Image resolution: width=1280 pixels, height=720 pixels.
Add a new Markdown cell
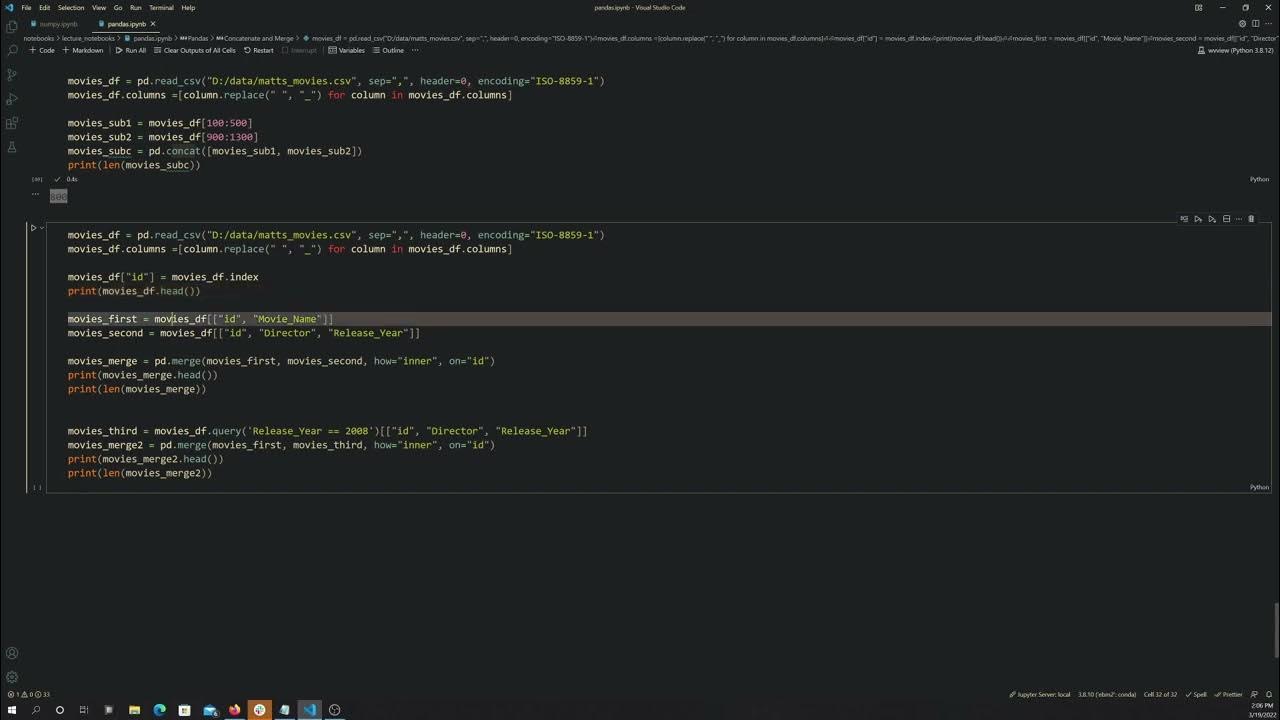coord(83,50)
